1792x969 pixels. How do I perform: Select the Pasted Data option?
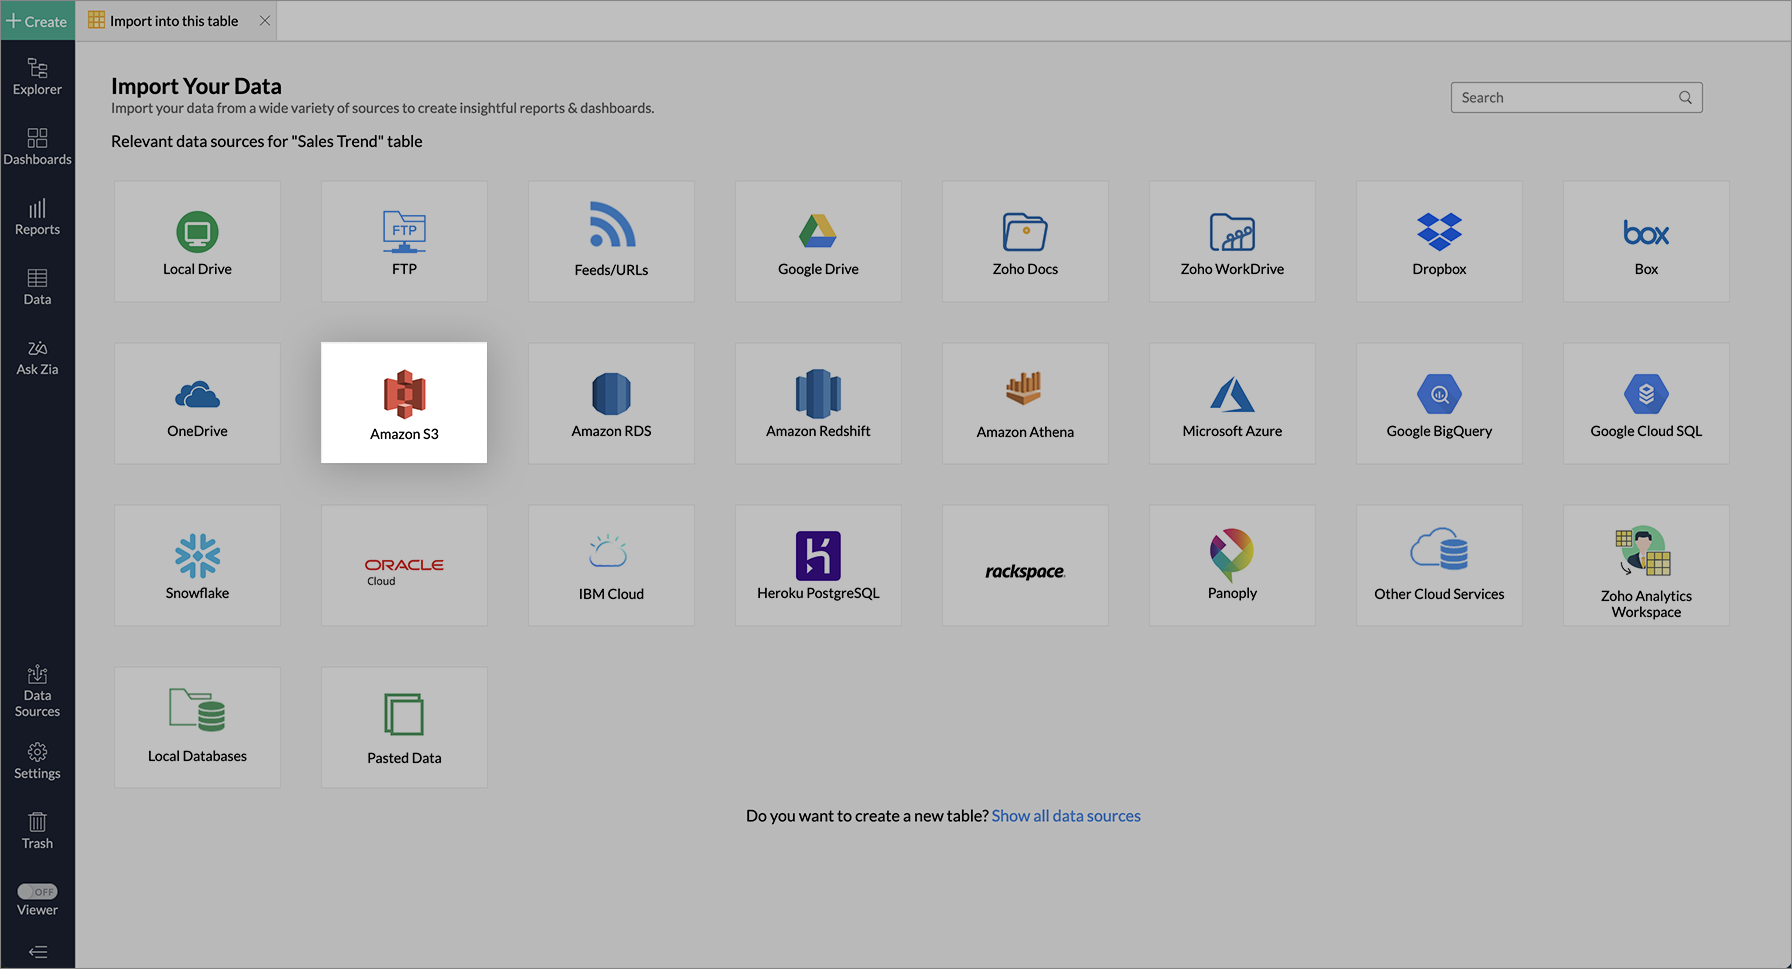(404, 728)
